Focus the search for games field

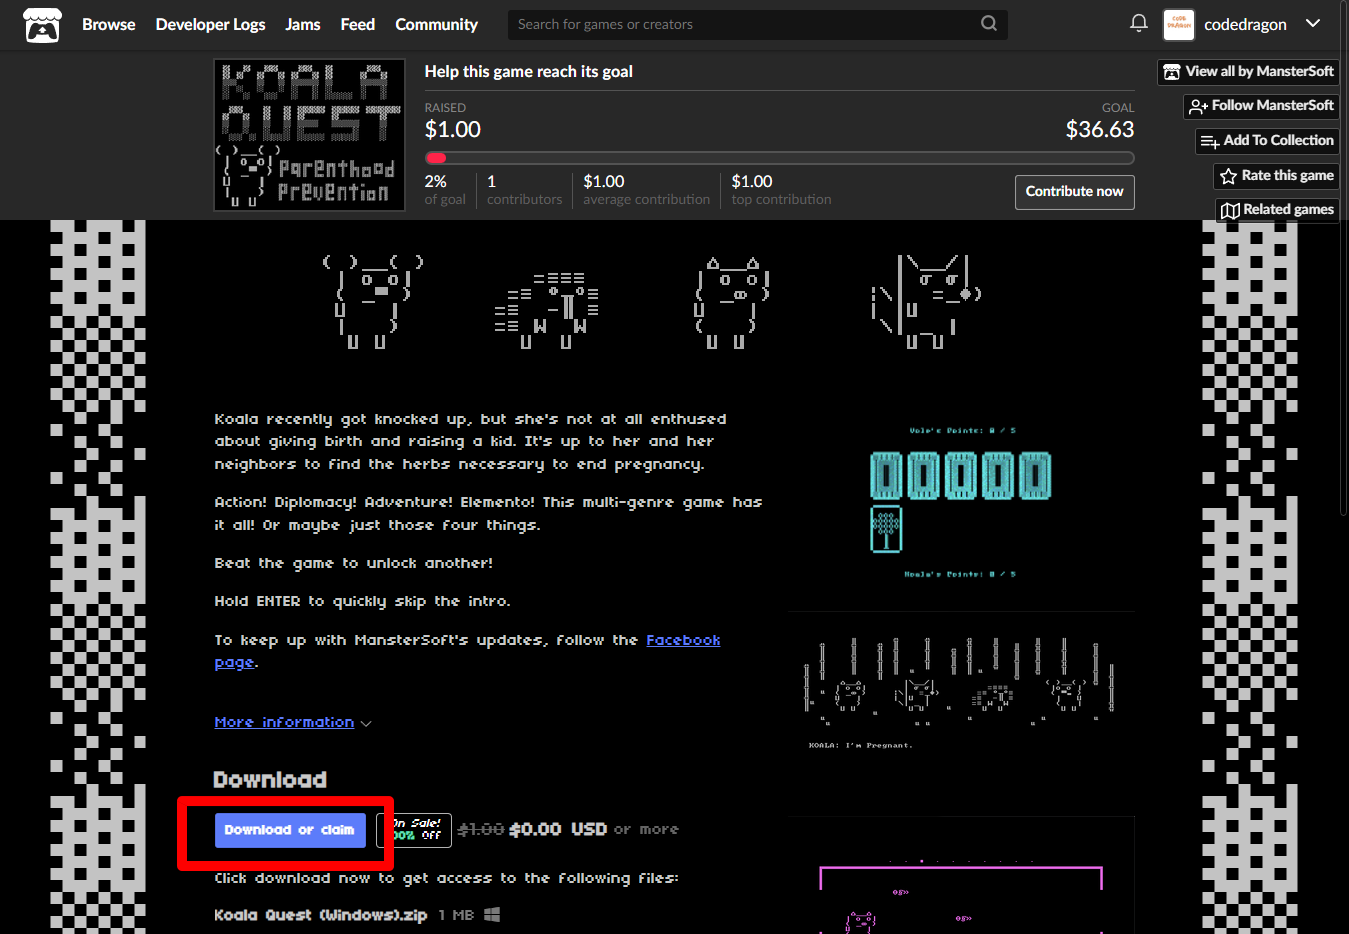757,24
